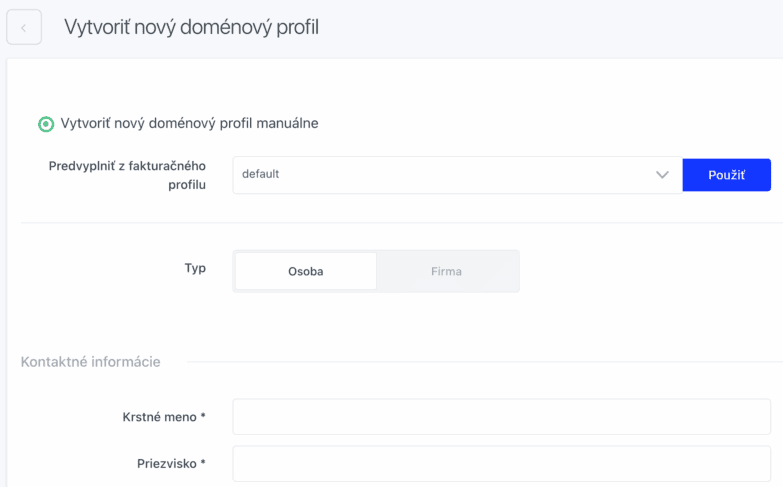783x487 pixels.
Task: Click the page title Vytvoriť nový doménový profil
Action: pyautogui.click(x=191, y=27)
